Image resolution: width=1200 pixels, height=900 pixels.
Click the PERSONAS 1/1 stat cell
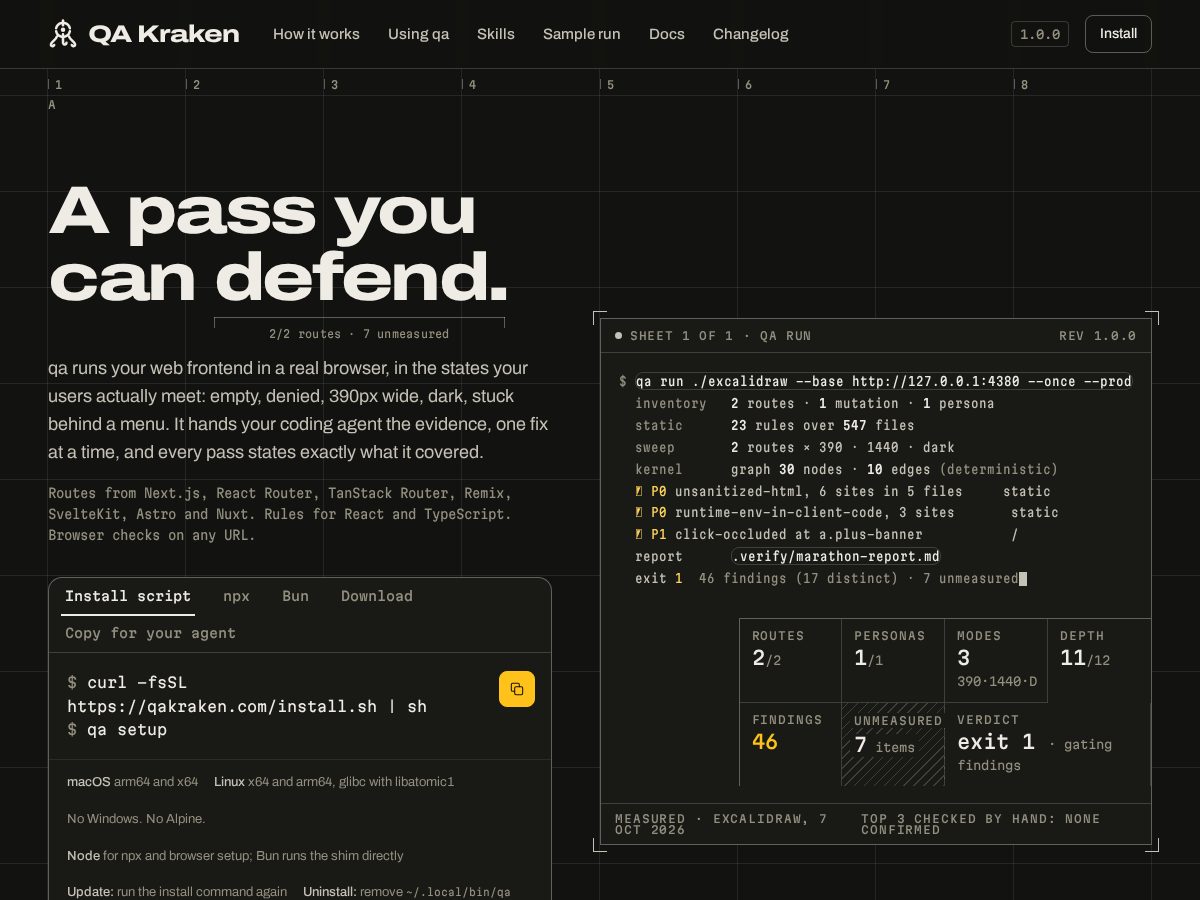[x=893, y=660]
